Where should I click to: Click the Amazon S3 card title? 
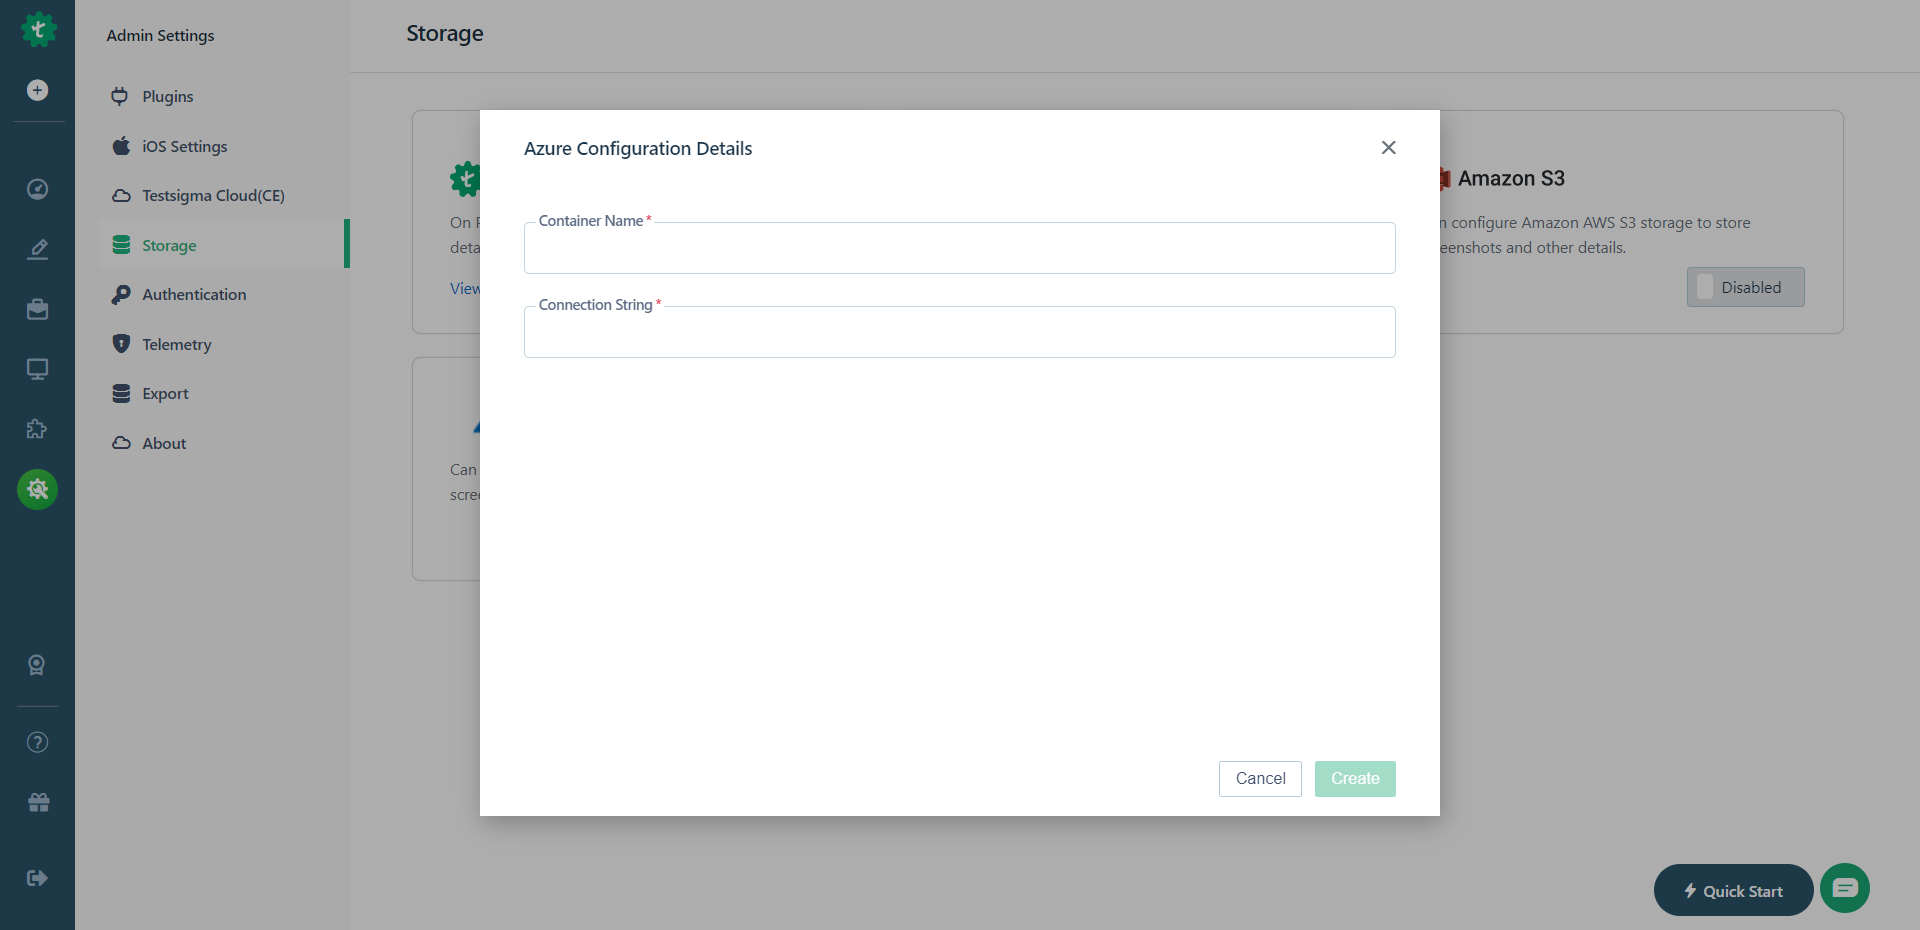click(x=1511, y=179)
